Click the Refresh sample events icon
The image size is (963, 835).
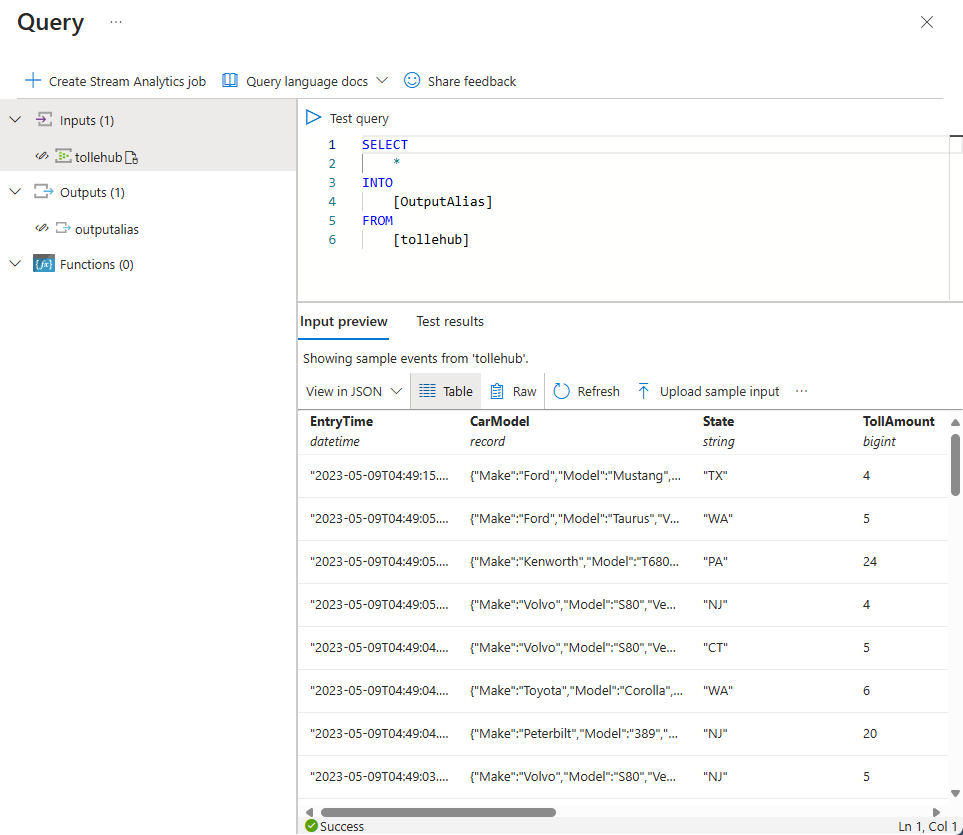[561, 391]
